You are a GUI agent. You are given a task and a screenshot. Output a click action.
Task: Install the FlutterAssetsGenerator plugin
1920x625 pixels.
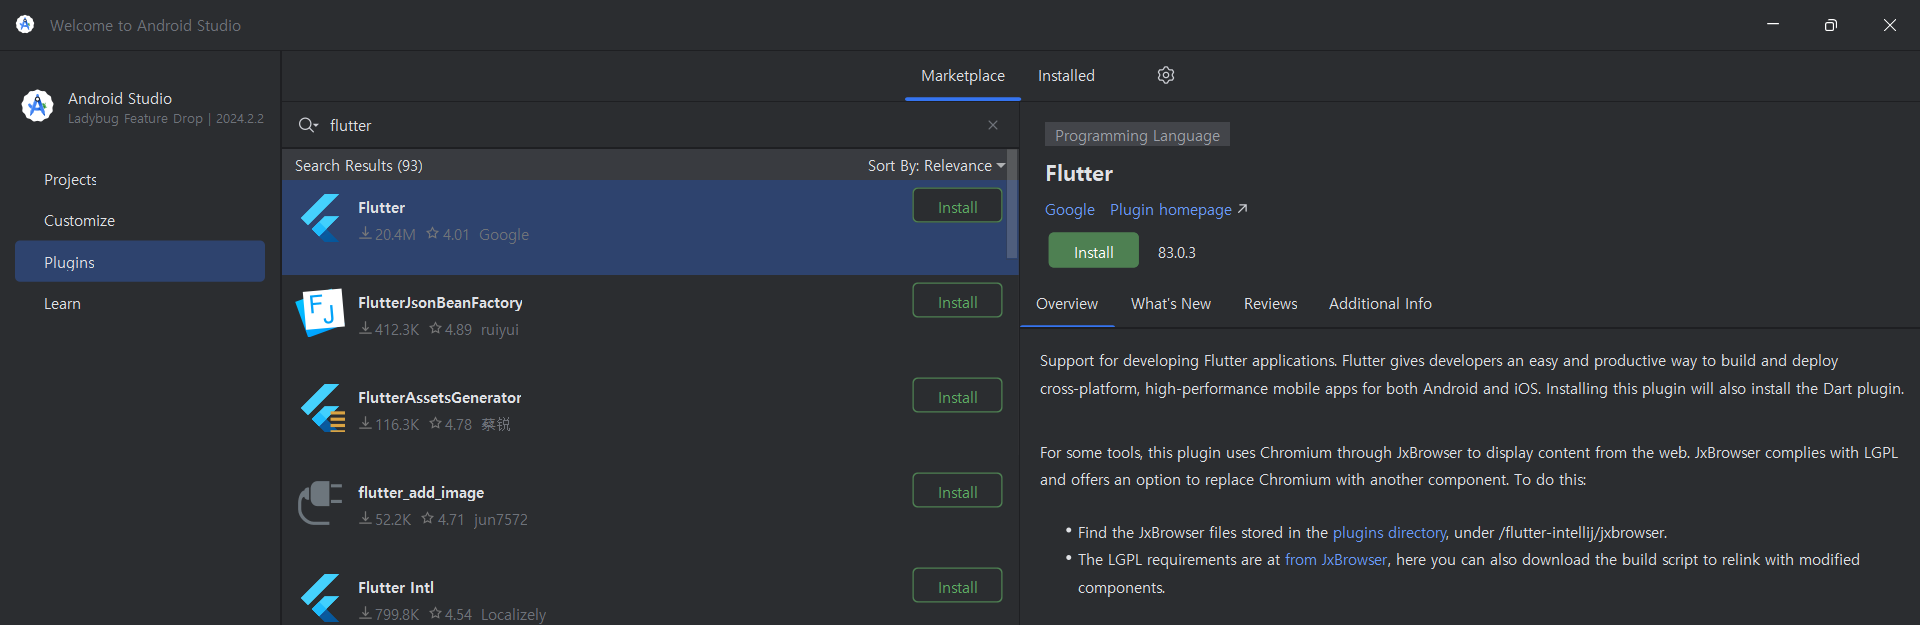[x=957, y=396]
